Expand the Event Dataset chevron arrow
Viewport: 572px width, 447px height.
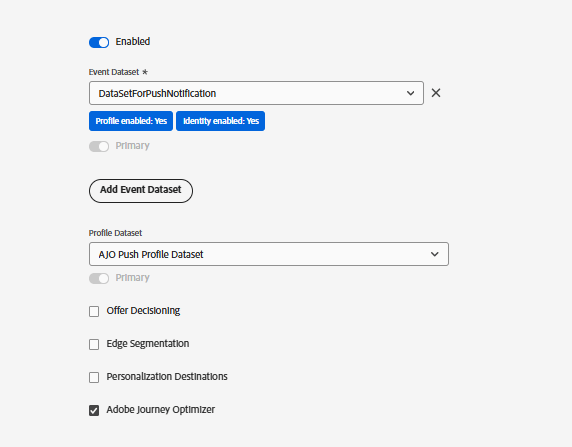click(x=410, y=93)
